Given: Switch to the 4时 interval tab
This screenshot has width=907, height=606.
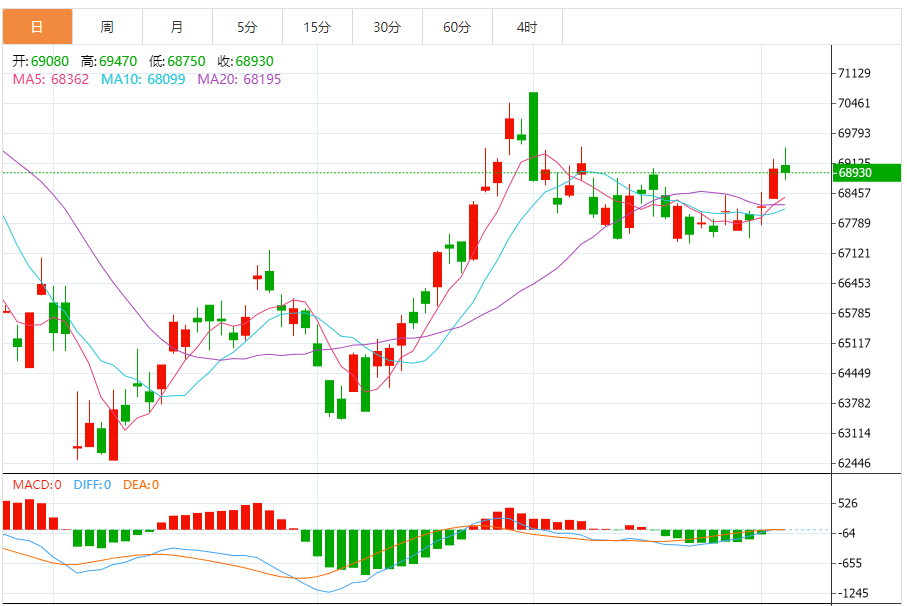Looking at the screenshot, I should click(528, 27).
